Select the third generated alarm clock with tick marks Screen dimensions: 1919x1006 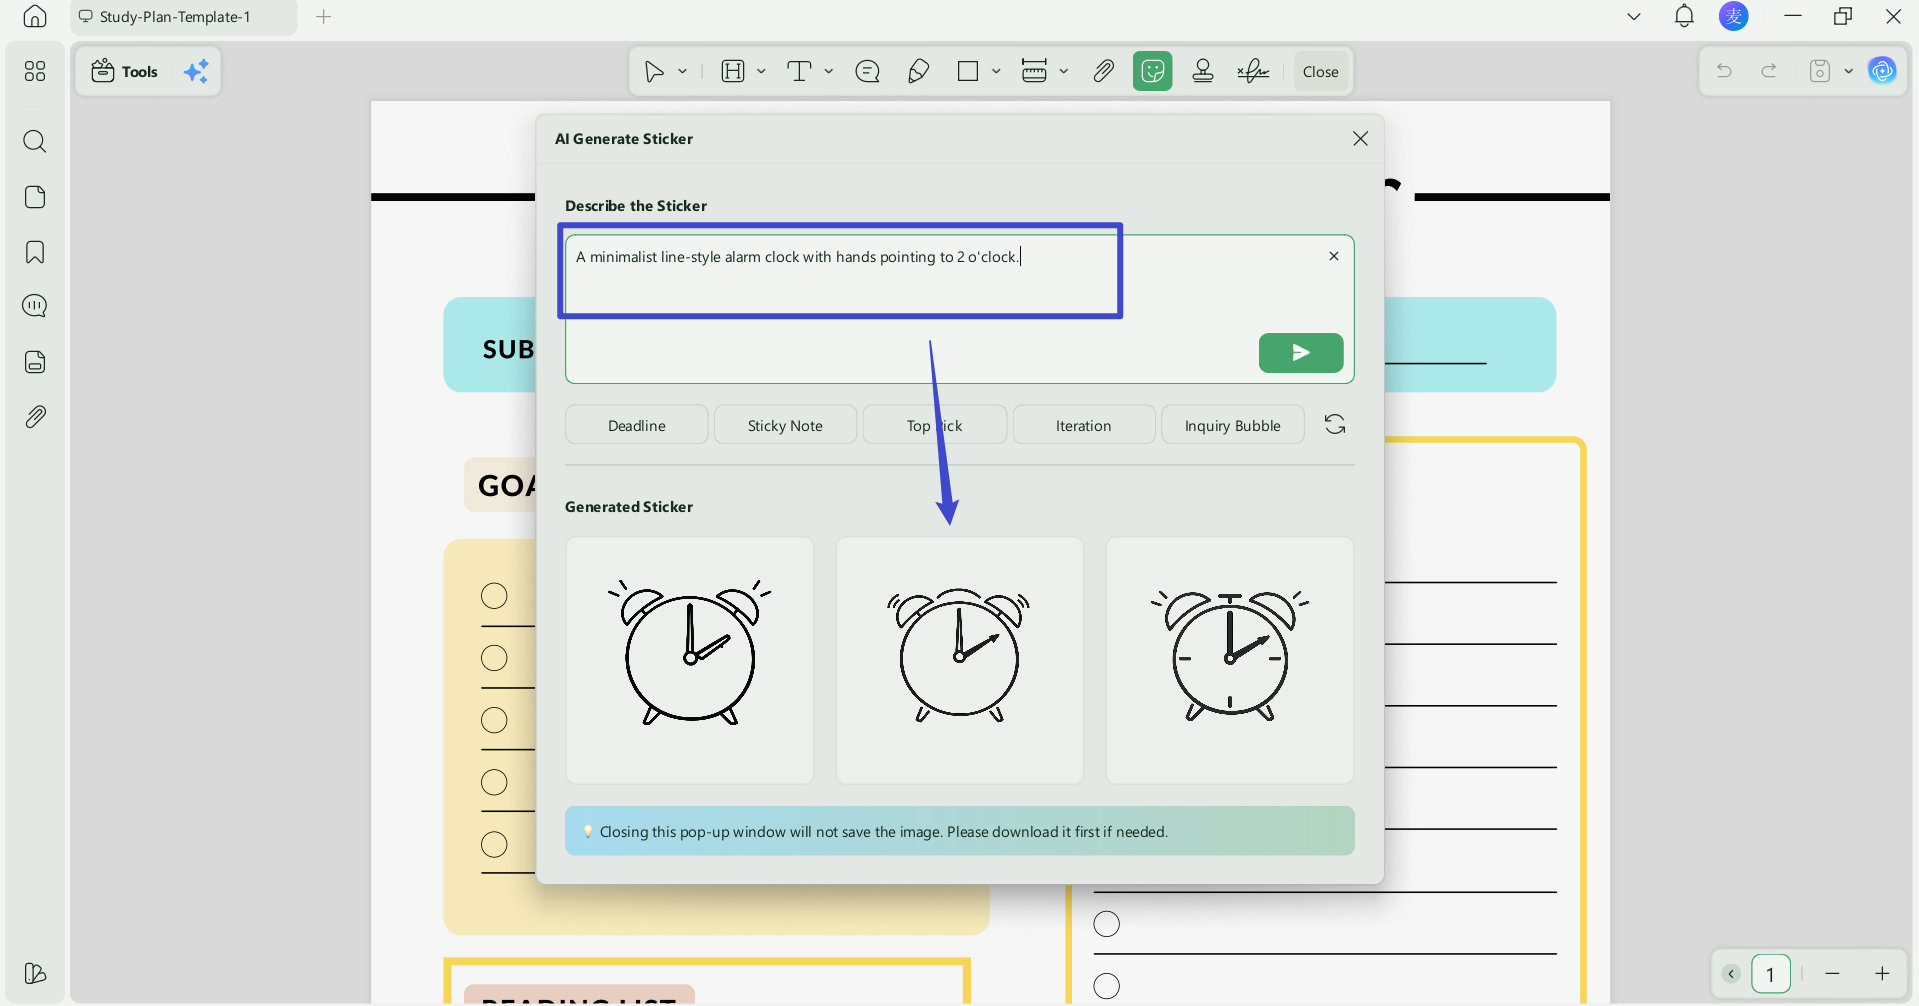point(1230,661)
